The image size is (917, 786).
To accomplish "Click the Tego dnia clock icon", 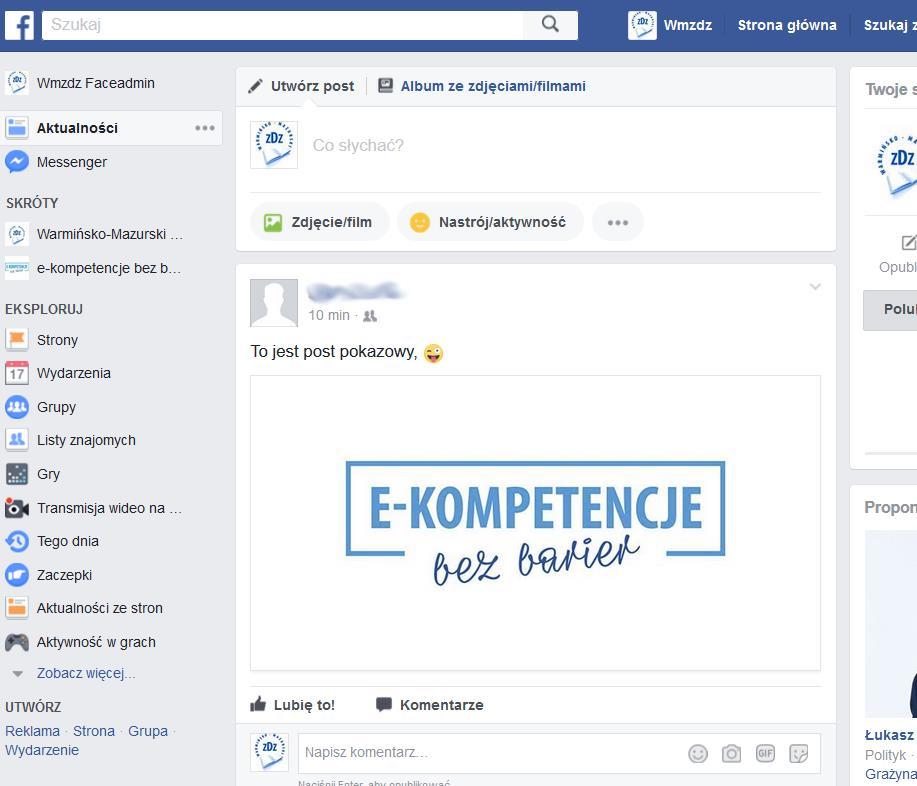I will coord(17,542).
